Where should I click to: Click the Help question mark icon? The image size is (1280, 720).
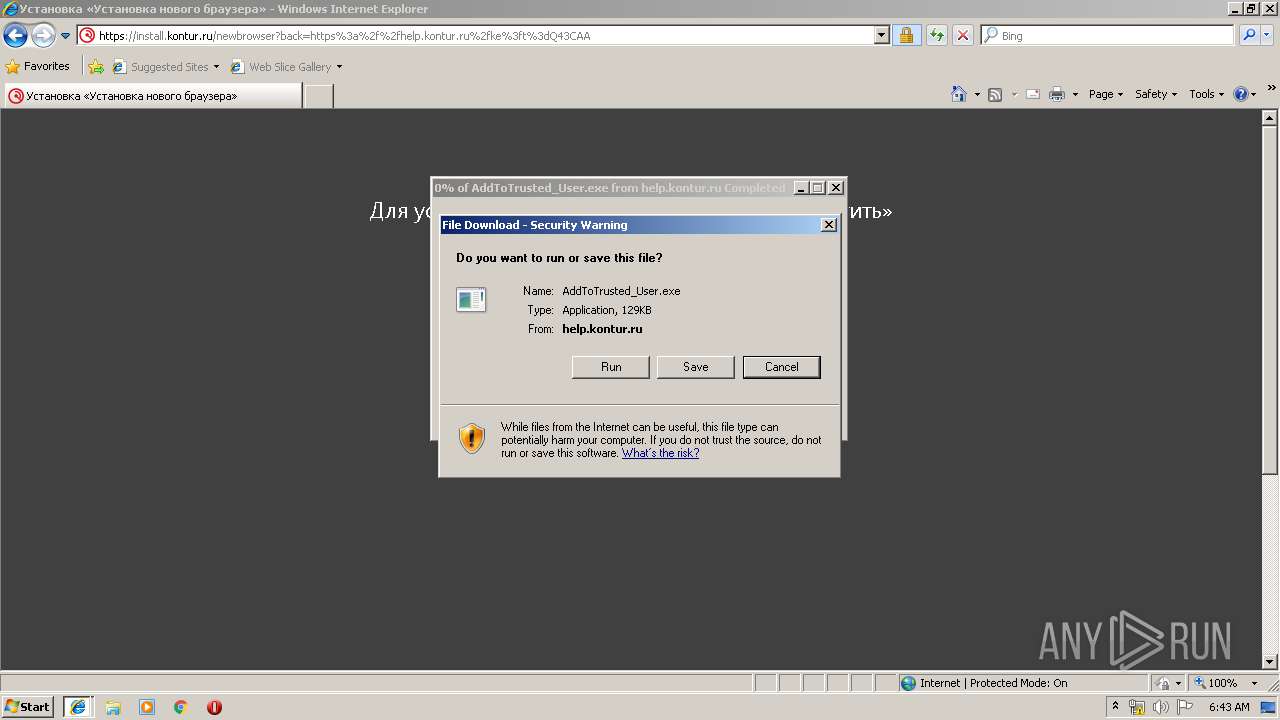[1241, 94]
